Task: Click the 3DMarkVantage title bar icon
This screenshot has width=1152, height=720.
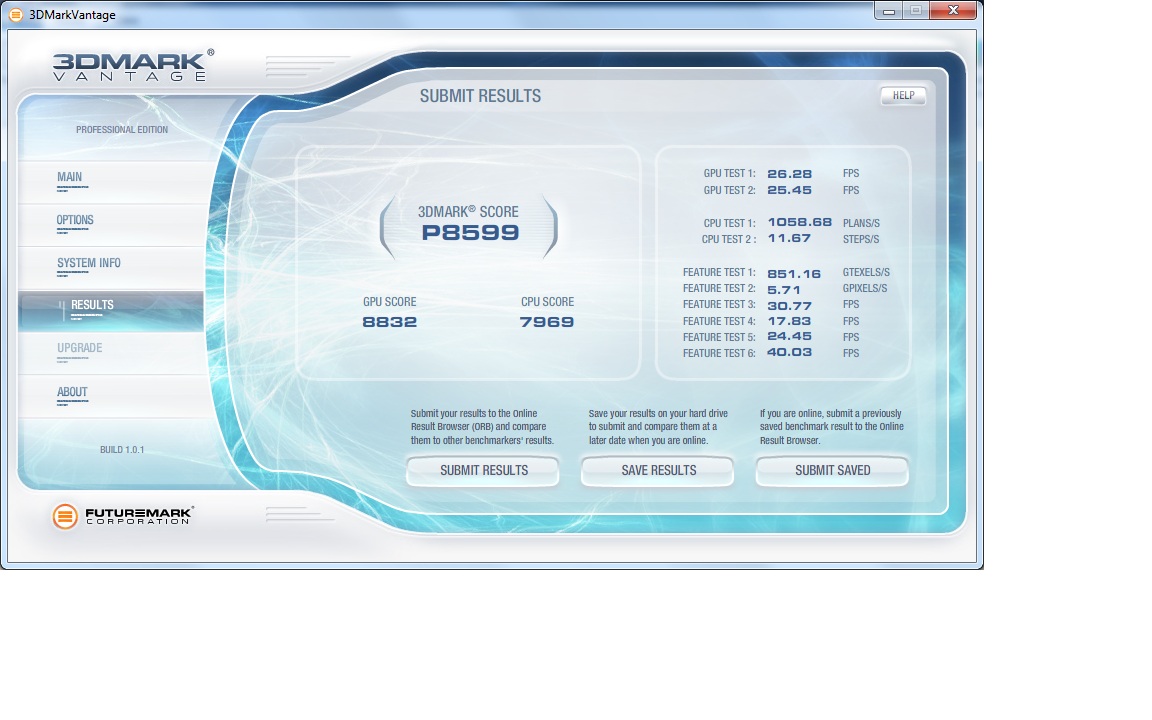Action: pyautogui.click(x=15, y=15)
